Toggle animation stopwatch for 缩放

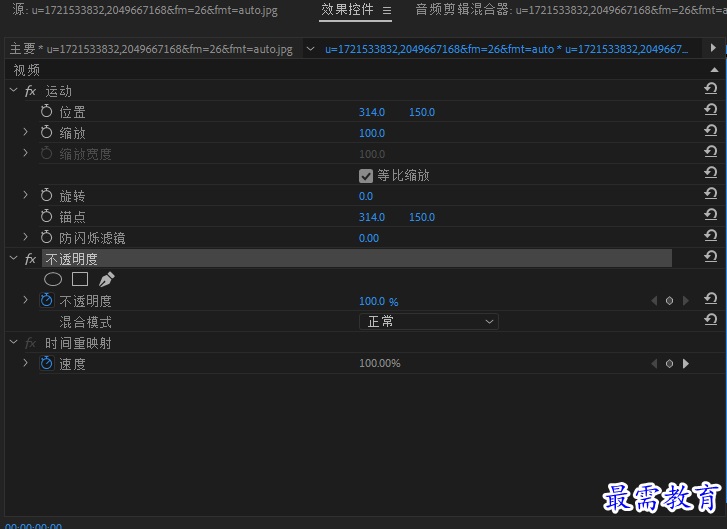pyautogui.click(x=46, y=132)
